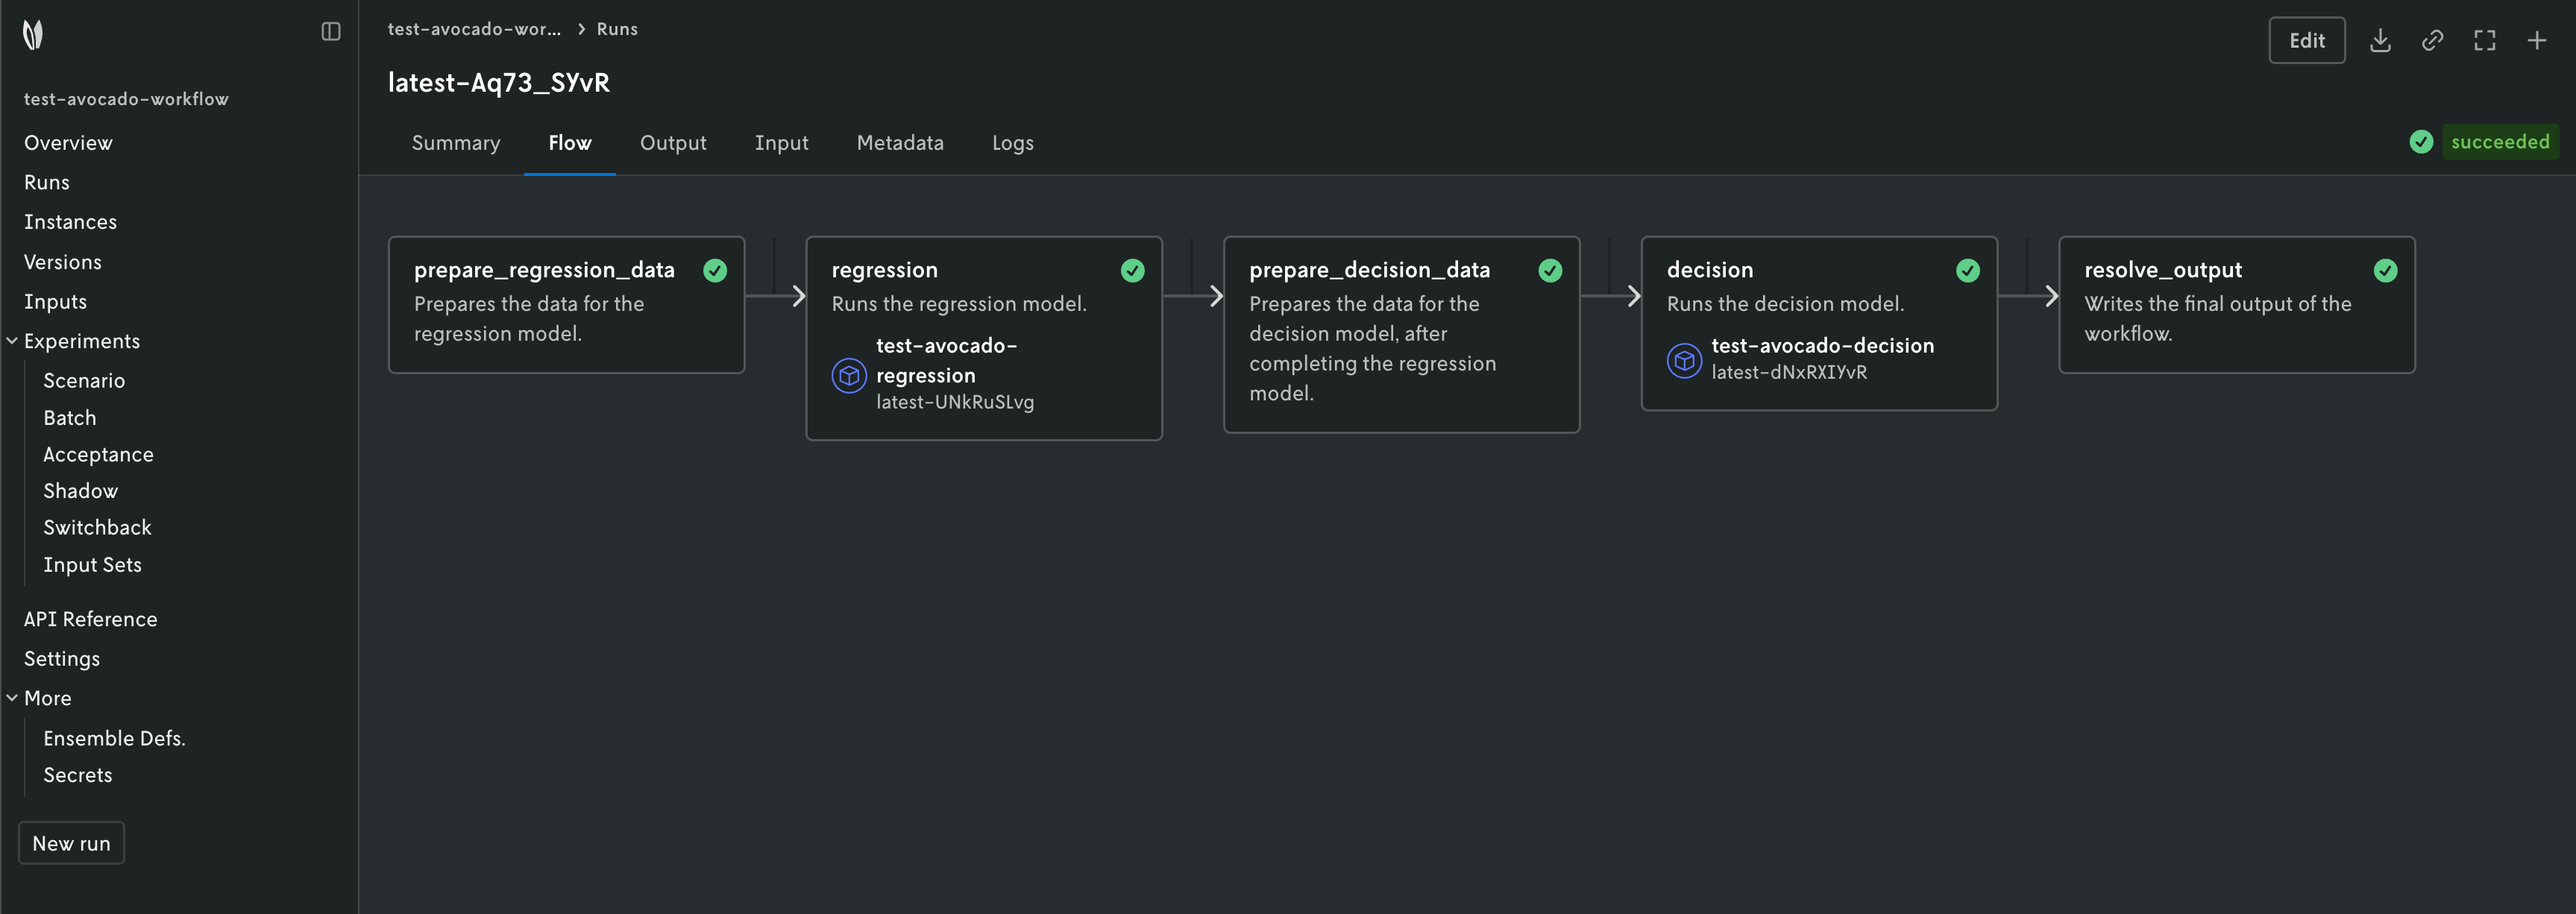
Task: Open test-avocado-regression app link
Action: tap(946, 360)
